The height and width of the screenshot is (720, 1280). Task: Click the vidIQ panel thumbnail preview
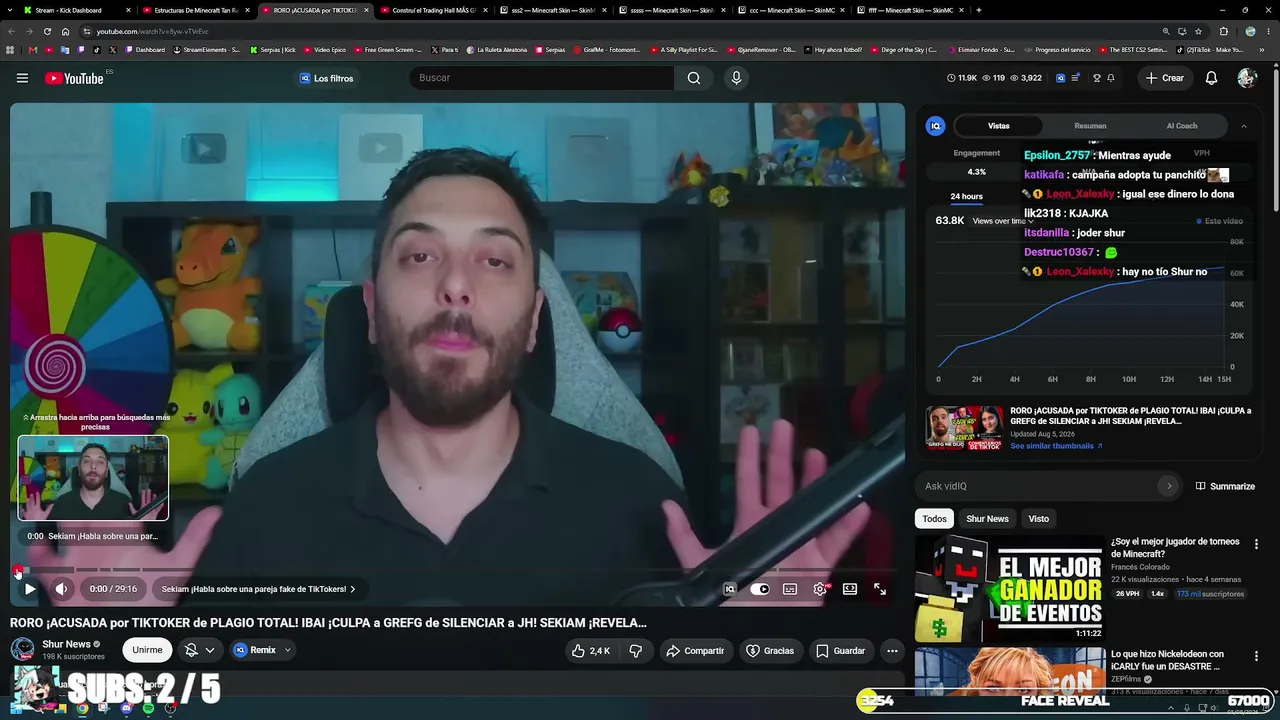[964, 428]
